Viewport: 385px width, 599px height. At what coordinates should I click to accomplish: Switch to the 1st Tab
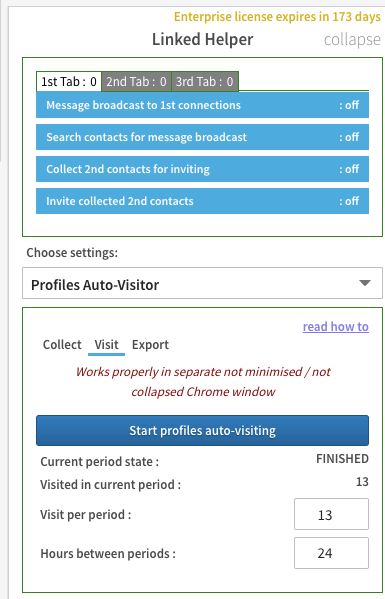[x=69, y=82]
